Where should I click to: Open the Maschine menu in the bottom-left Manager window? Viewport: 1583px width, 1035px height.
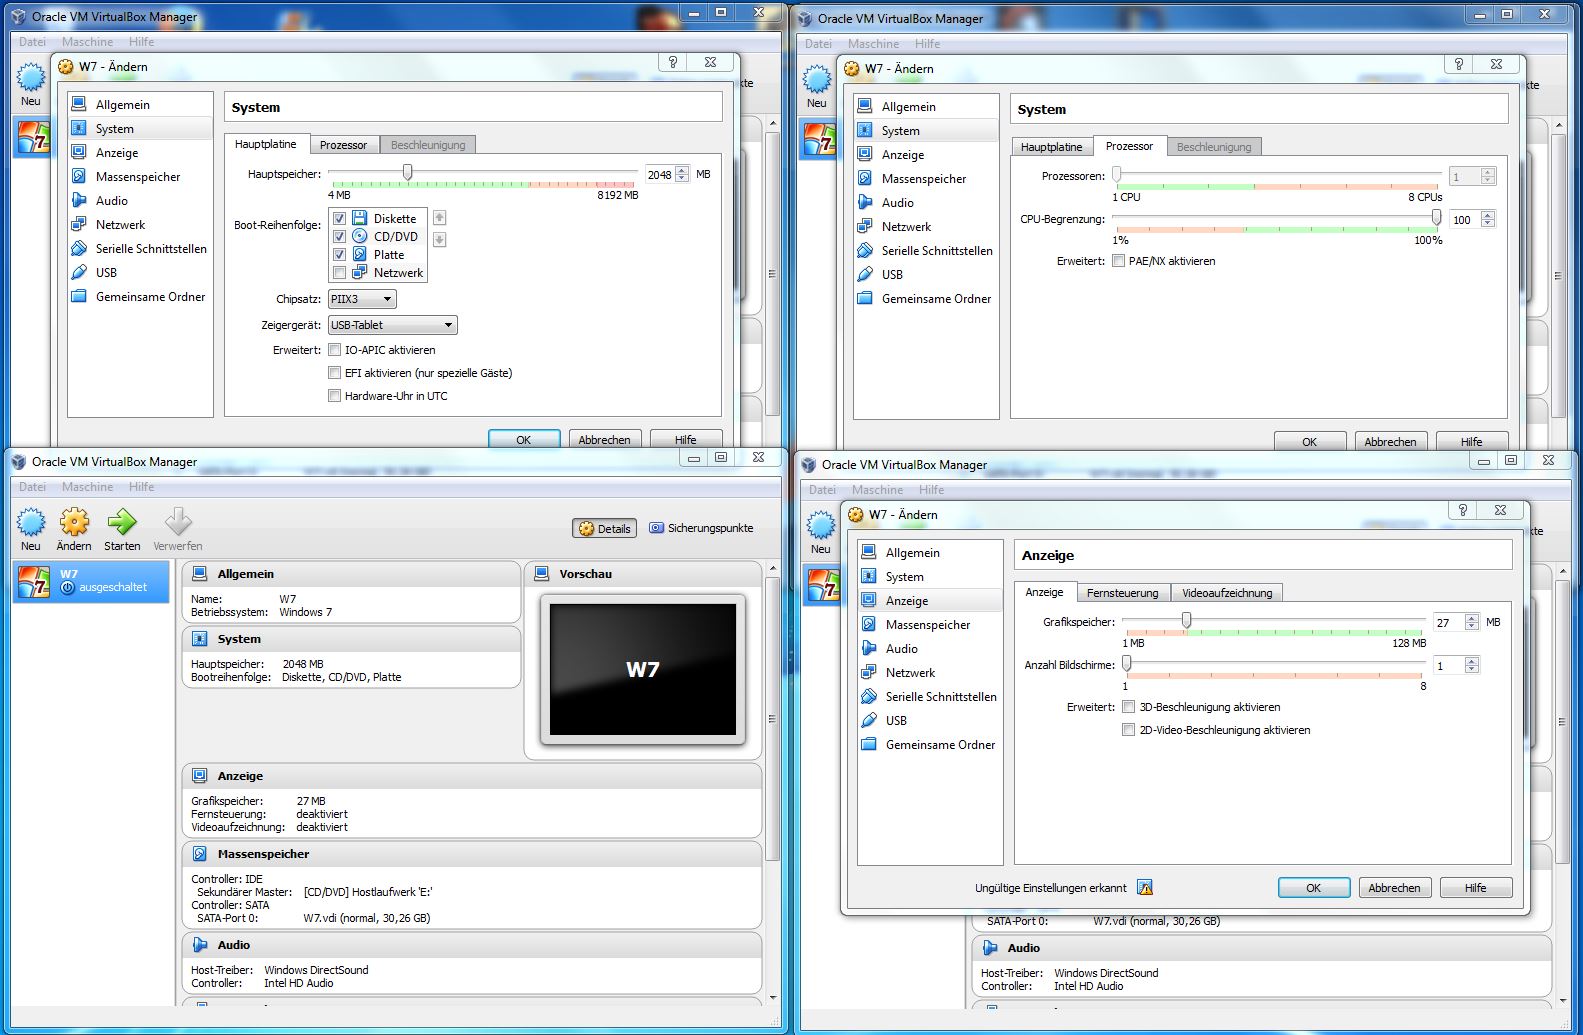87,487
